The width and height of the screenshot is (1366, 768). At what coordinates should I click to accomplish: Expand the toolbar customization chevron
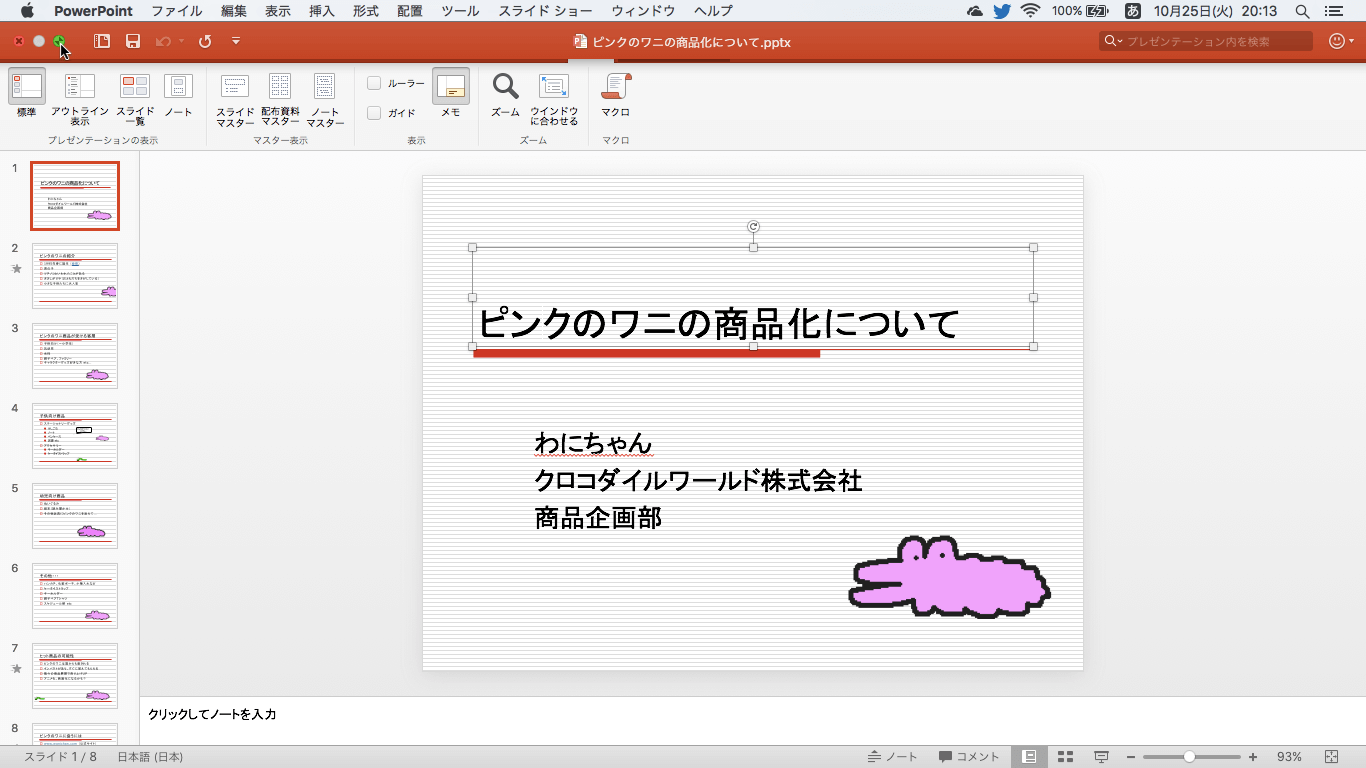coord(234,43)
